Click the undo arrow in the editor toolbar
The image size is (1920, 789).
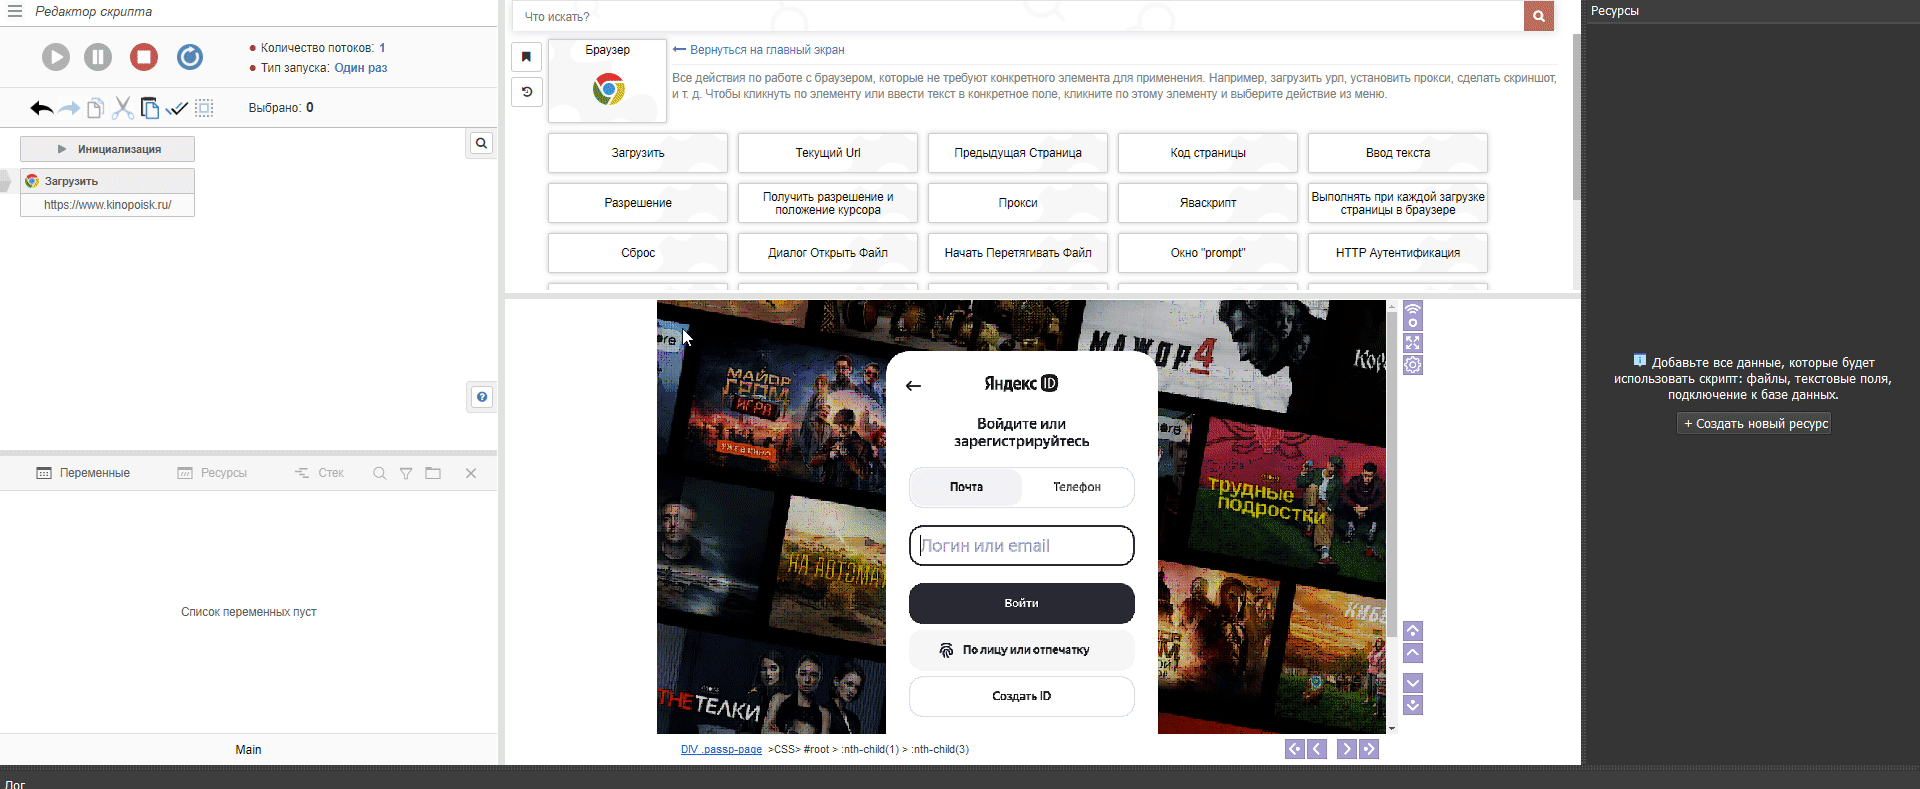[41, 108]
